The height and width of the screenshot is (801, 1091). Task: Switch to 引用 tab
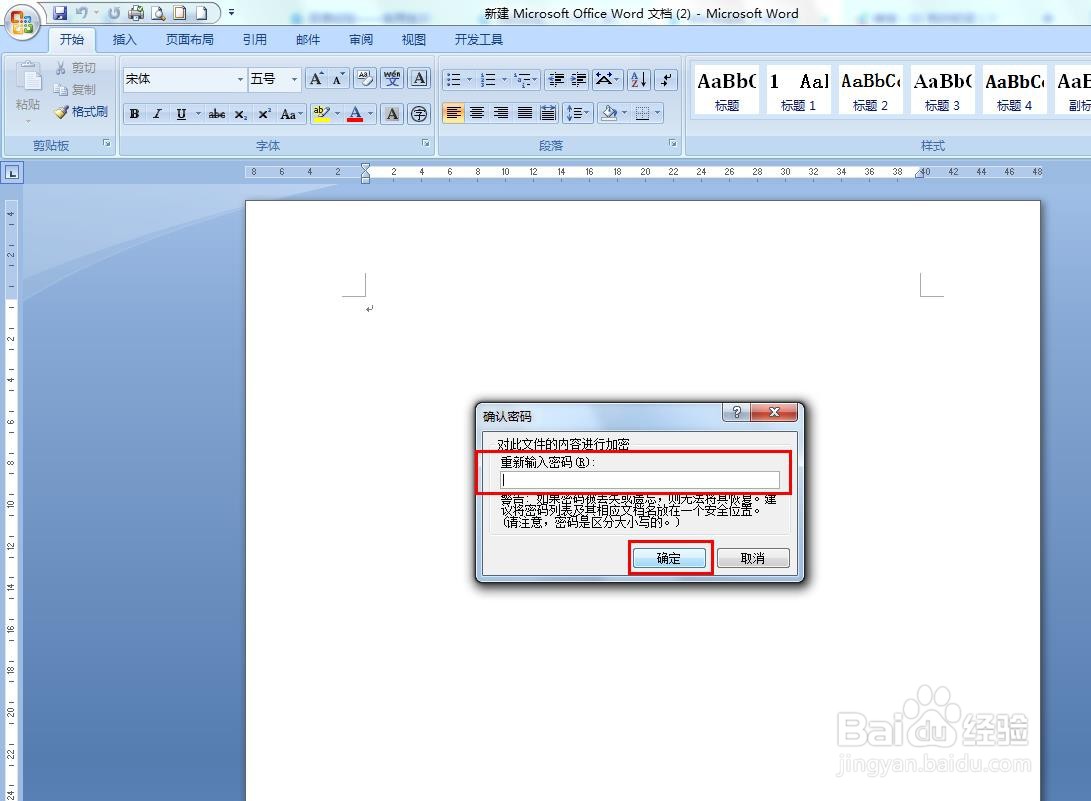[x=255, y=40]
